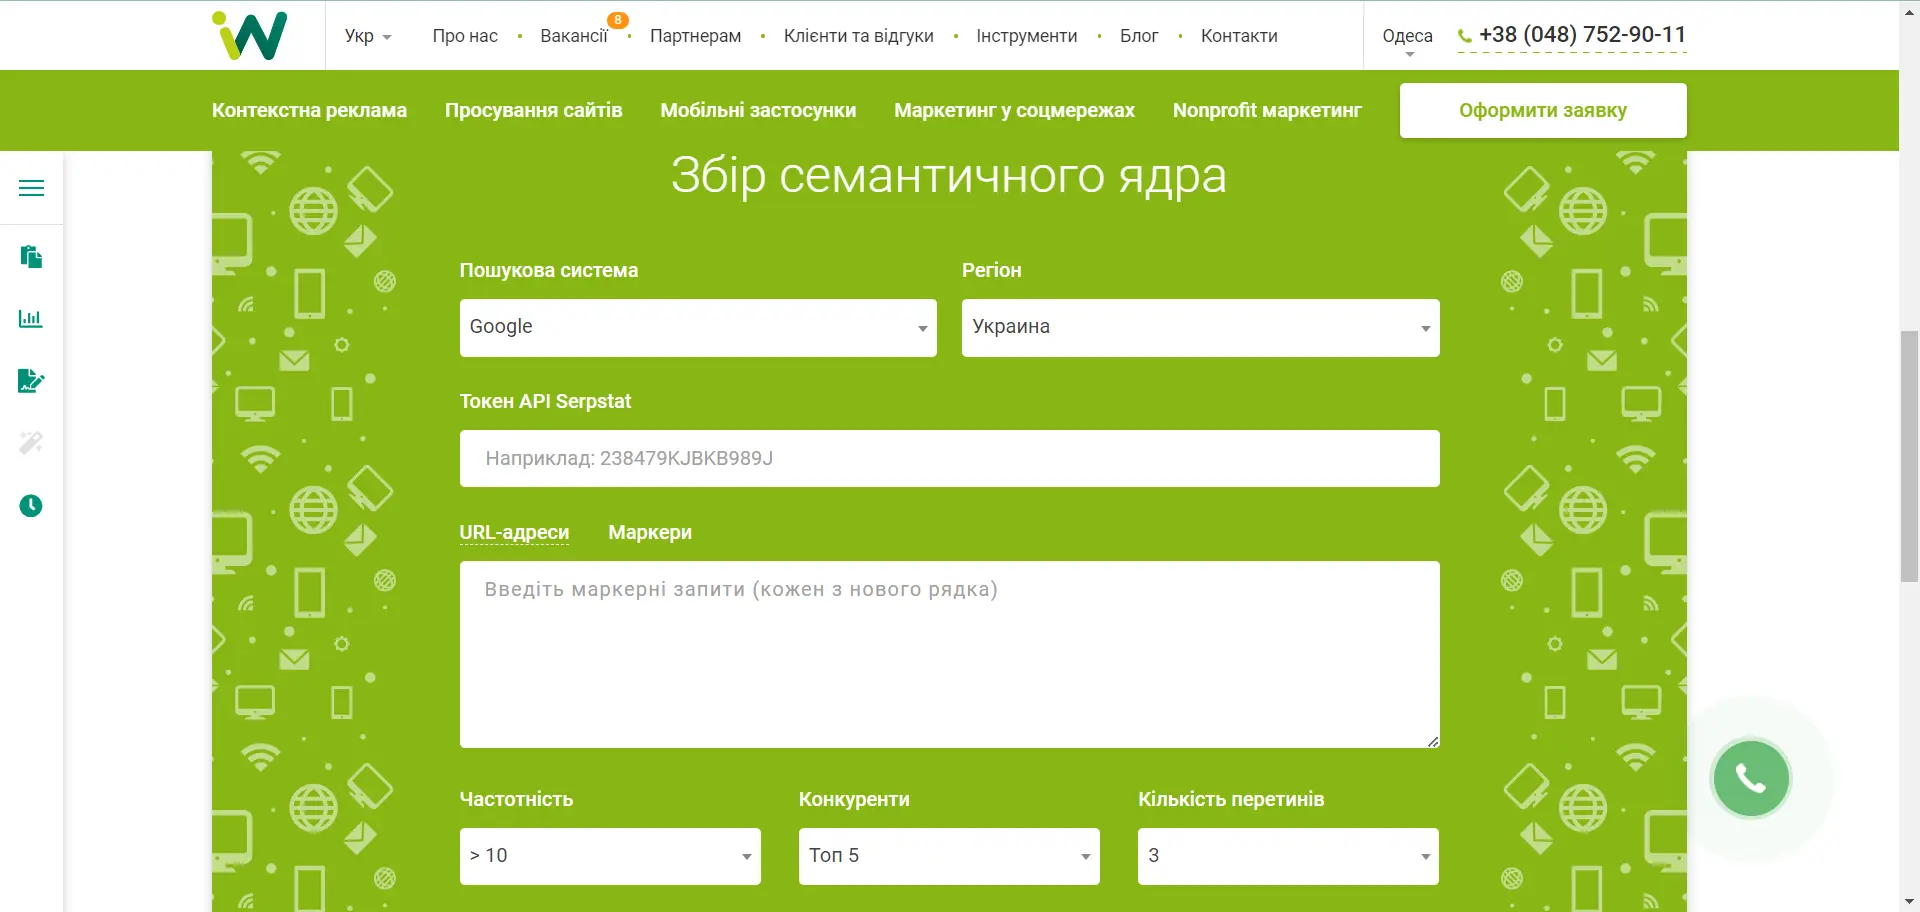Click the +38 (048) 752-90-11 phone link
Viewport: 1920px width, 912px height.
tap(1583, 35)
